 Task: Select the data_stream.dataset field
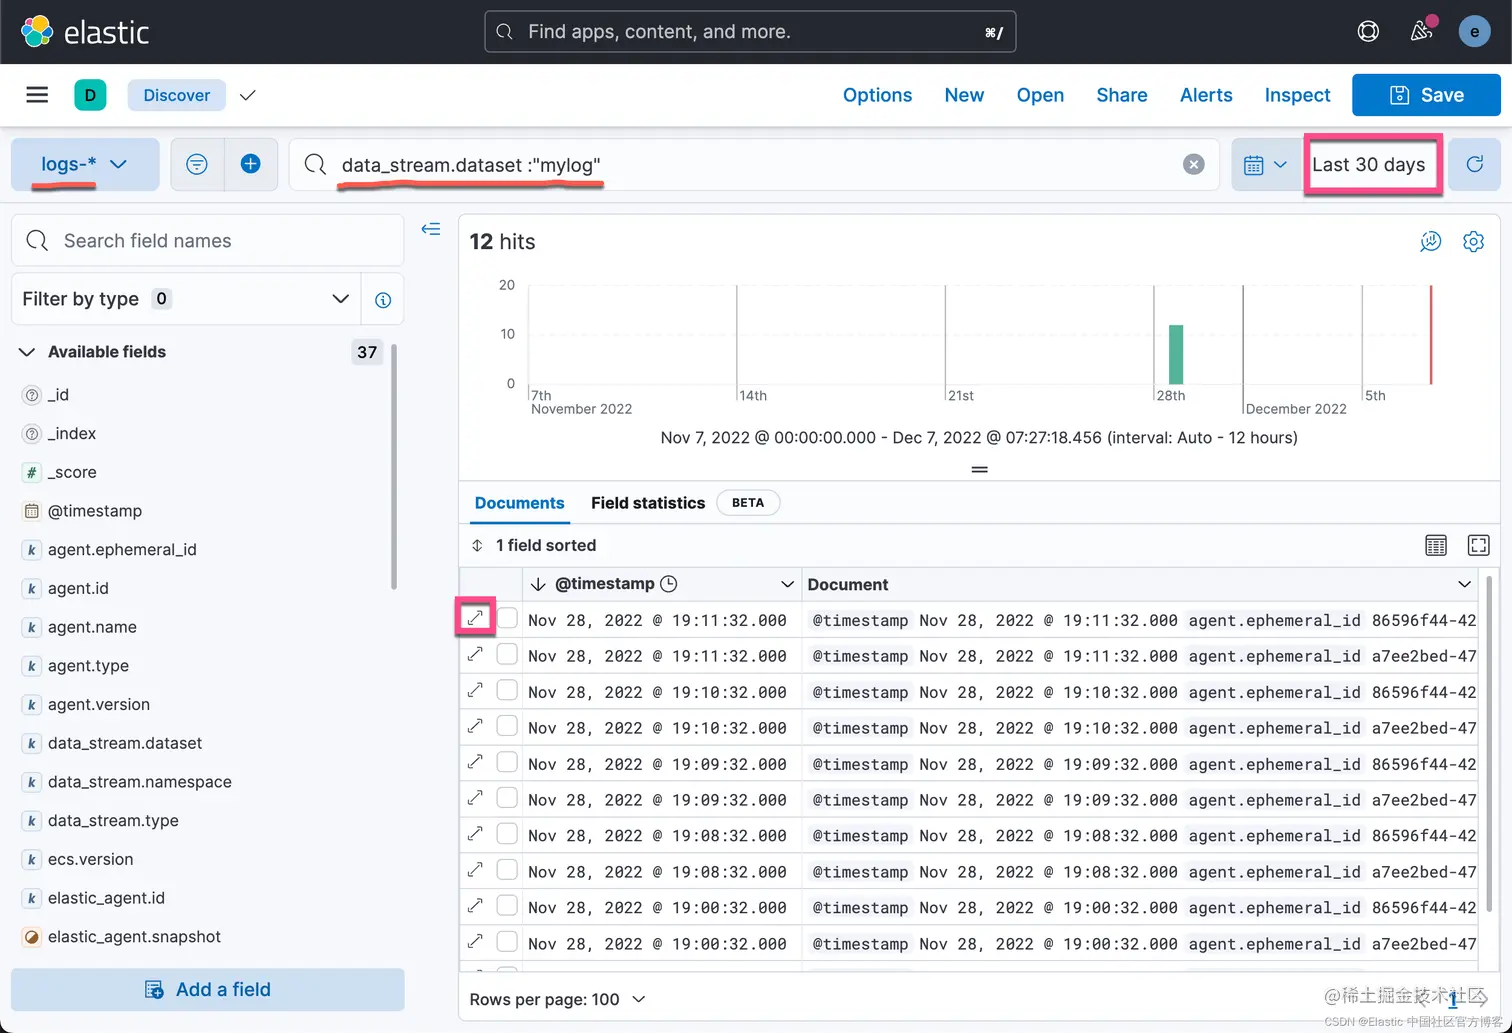point(125,743)
